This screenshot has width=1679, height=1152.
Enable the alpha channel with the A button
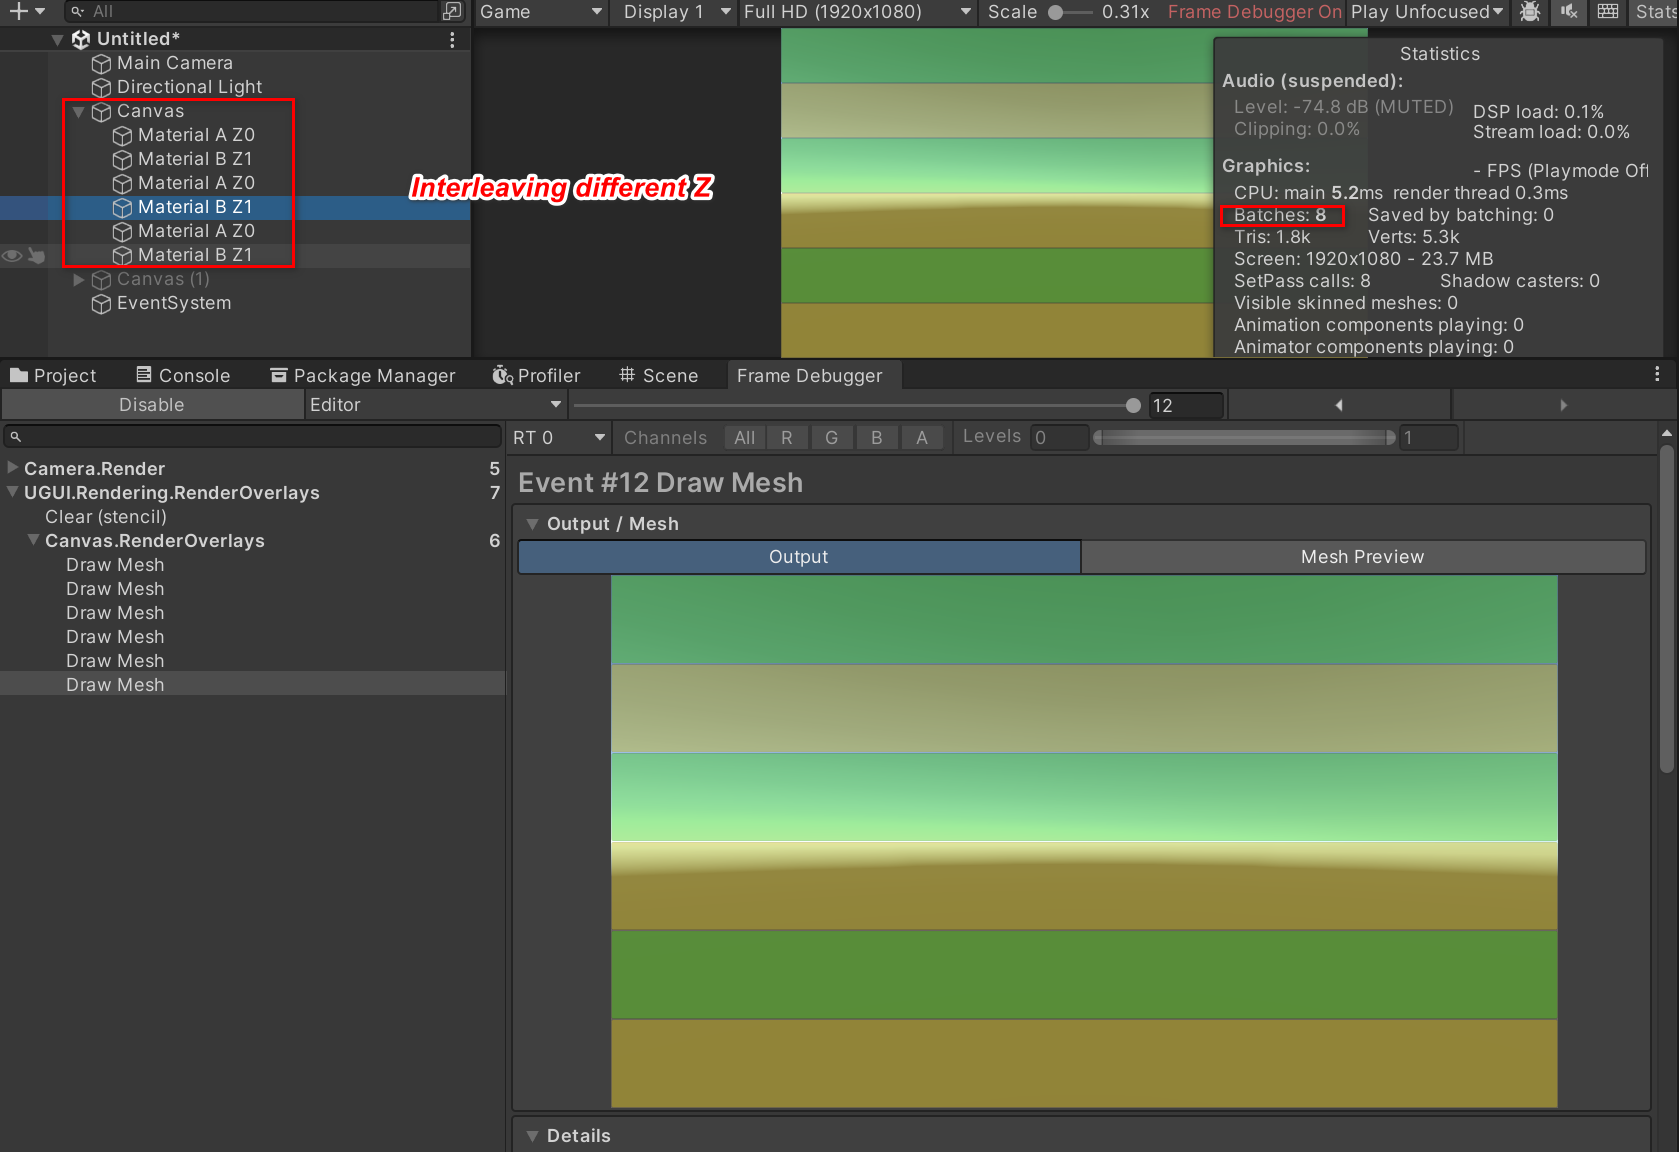click(x=922, y=437)
